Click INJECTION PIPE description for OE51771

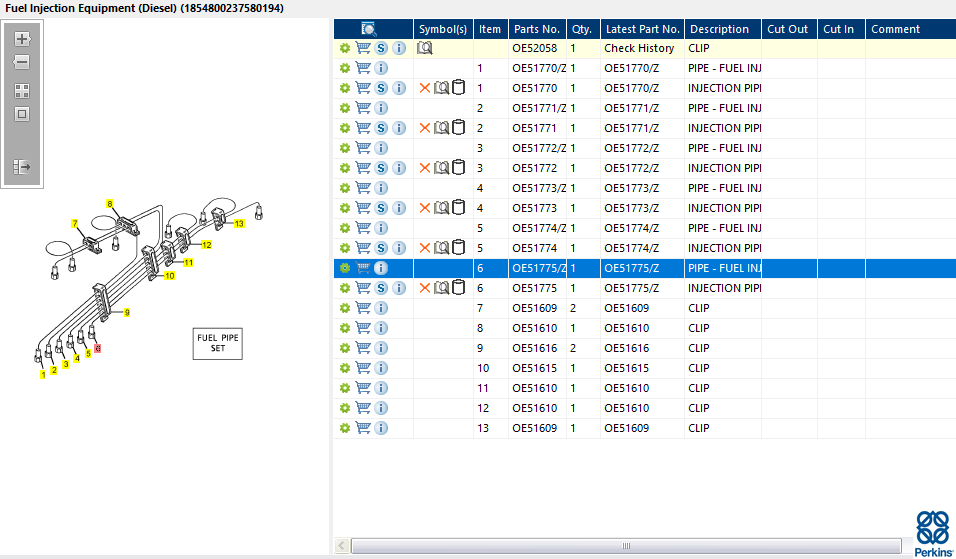[724, 128]
